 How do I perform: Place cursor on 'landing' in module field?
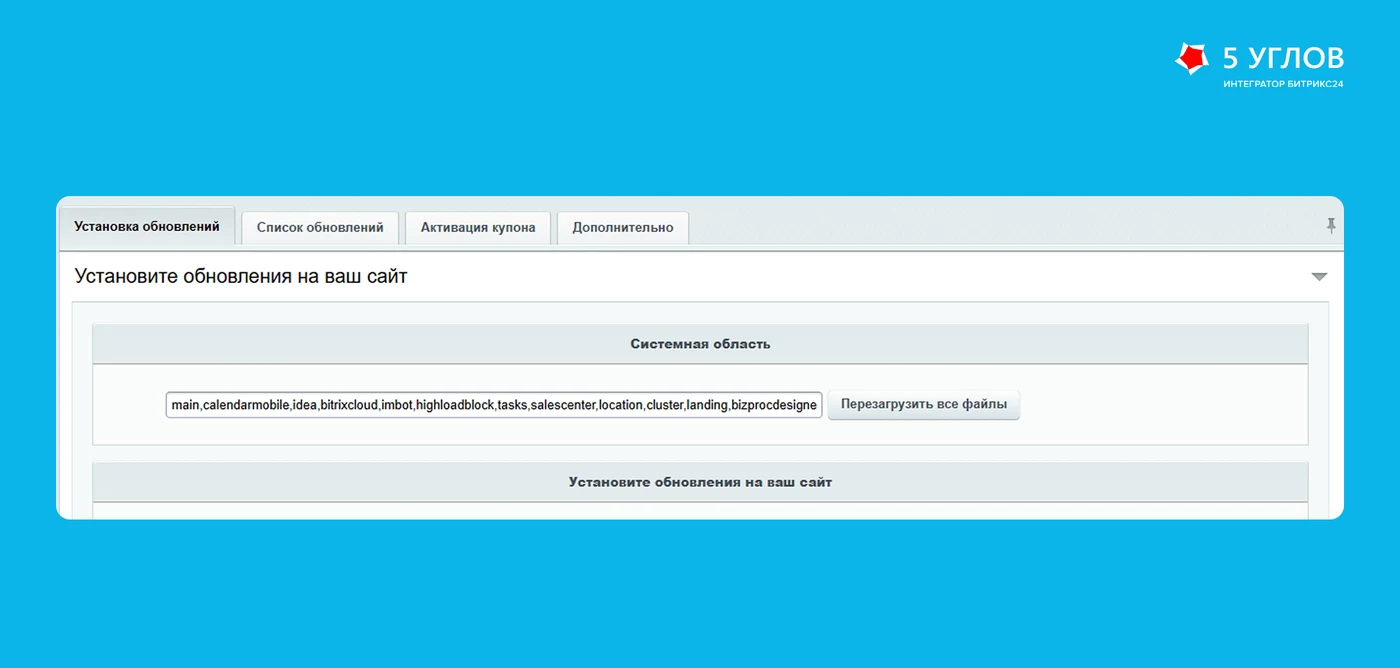706,405
